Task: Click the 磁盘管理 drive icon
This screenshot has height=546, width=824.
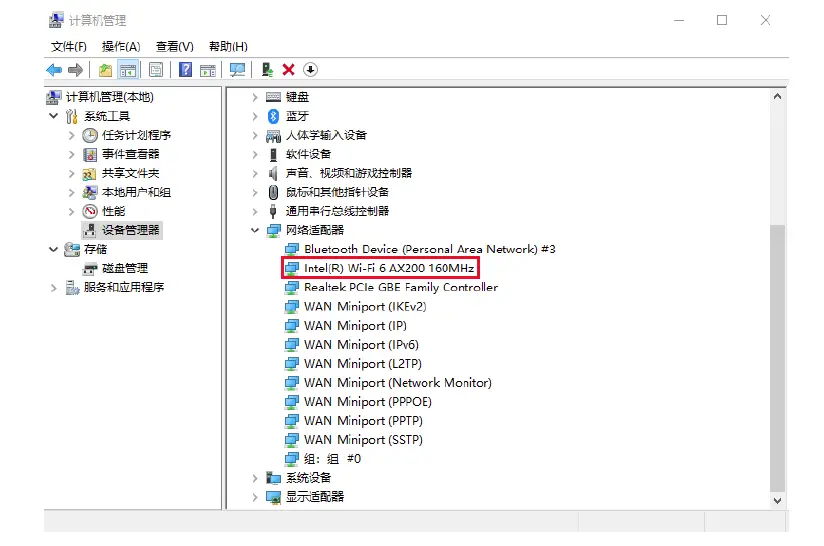Action: [x=90, y=269]
